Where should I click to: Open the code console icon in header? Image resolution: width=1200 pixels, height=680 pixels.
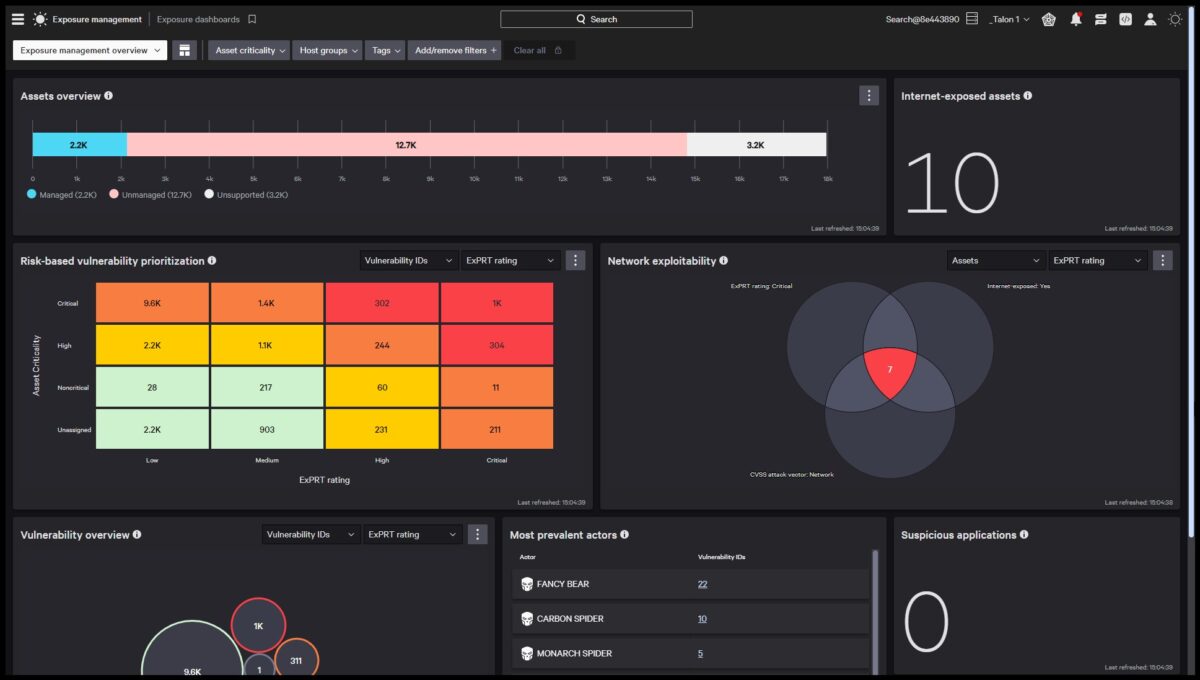tap(1125, 19)
